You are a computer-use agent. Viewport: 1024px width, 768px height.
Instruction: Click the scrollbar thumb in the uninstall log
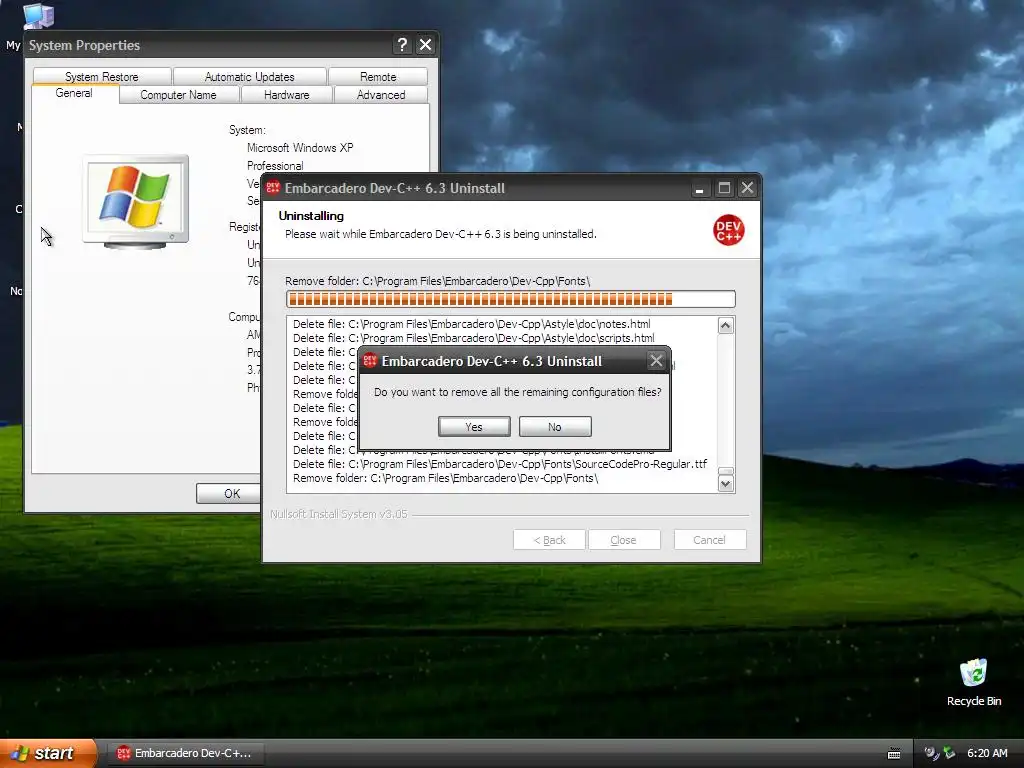point(726,471)
